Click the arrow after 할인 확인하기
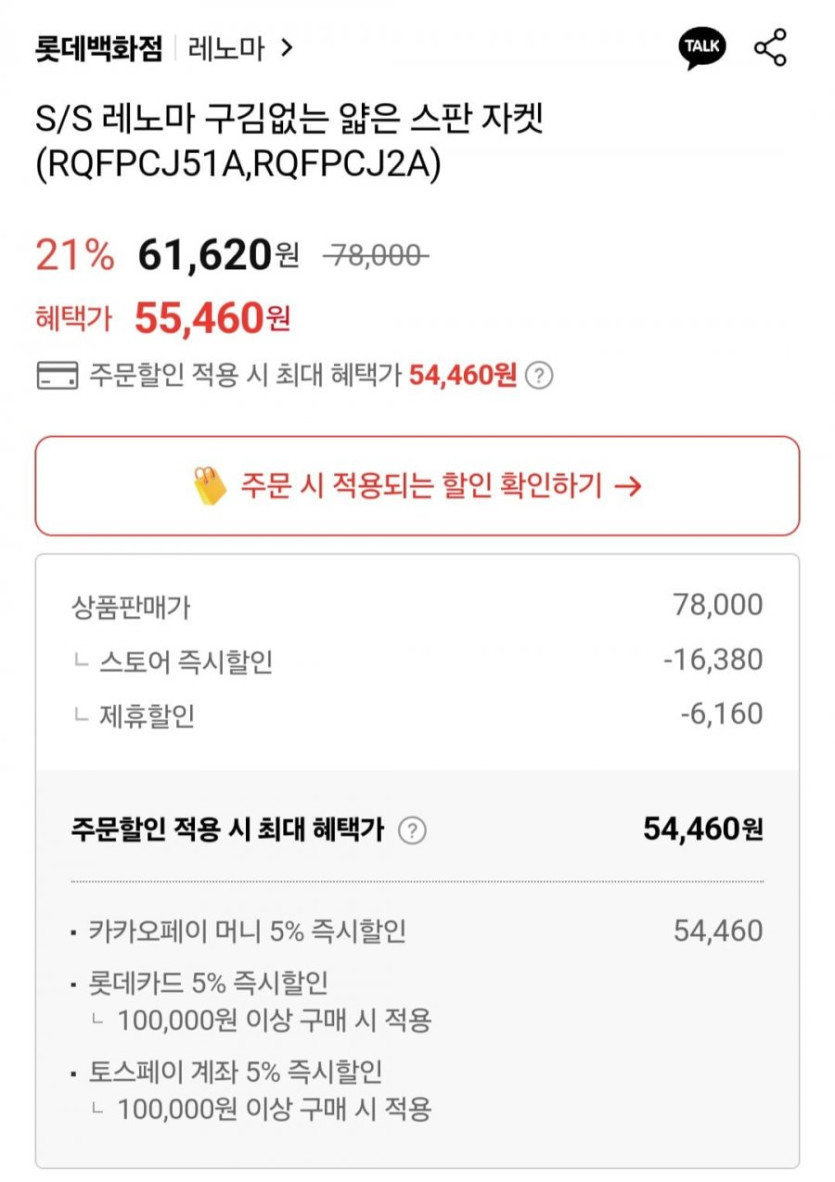Image resolution: width=835 pixels, height=1182 pixels. tap(628, 486)
